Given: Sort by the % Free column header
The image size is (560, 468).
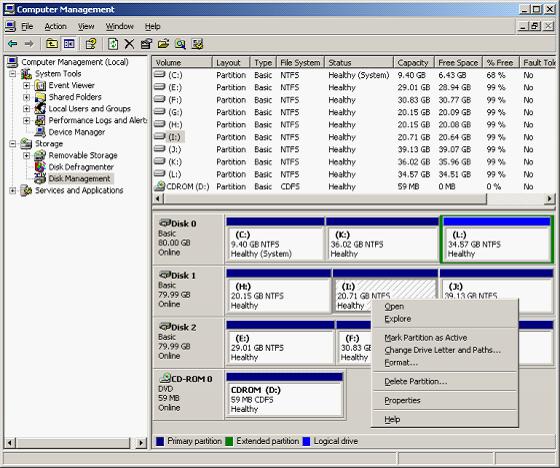Looking at the screenshot, I should [x=500, y=63].
